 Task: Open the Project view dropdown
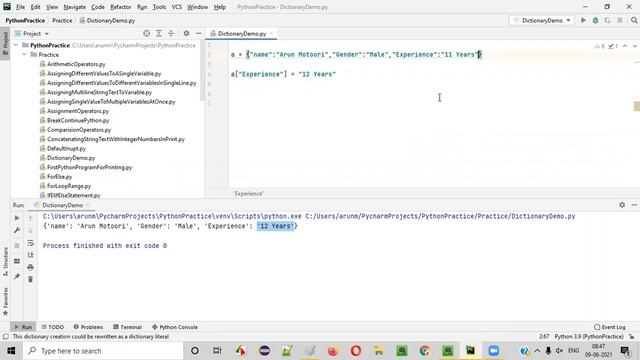(32, 33)
